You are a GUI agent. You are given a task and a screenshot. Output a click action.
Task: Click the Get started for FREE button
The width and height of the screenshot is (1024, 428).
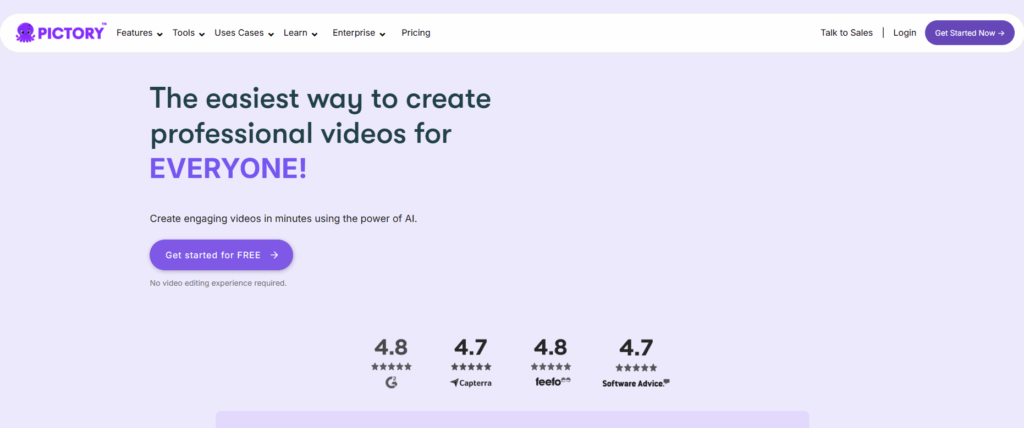point(221,255)
